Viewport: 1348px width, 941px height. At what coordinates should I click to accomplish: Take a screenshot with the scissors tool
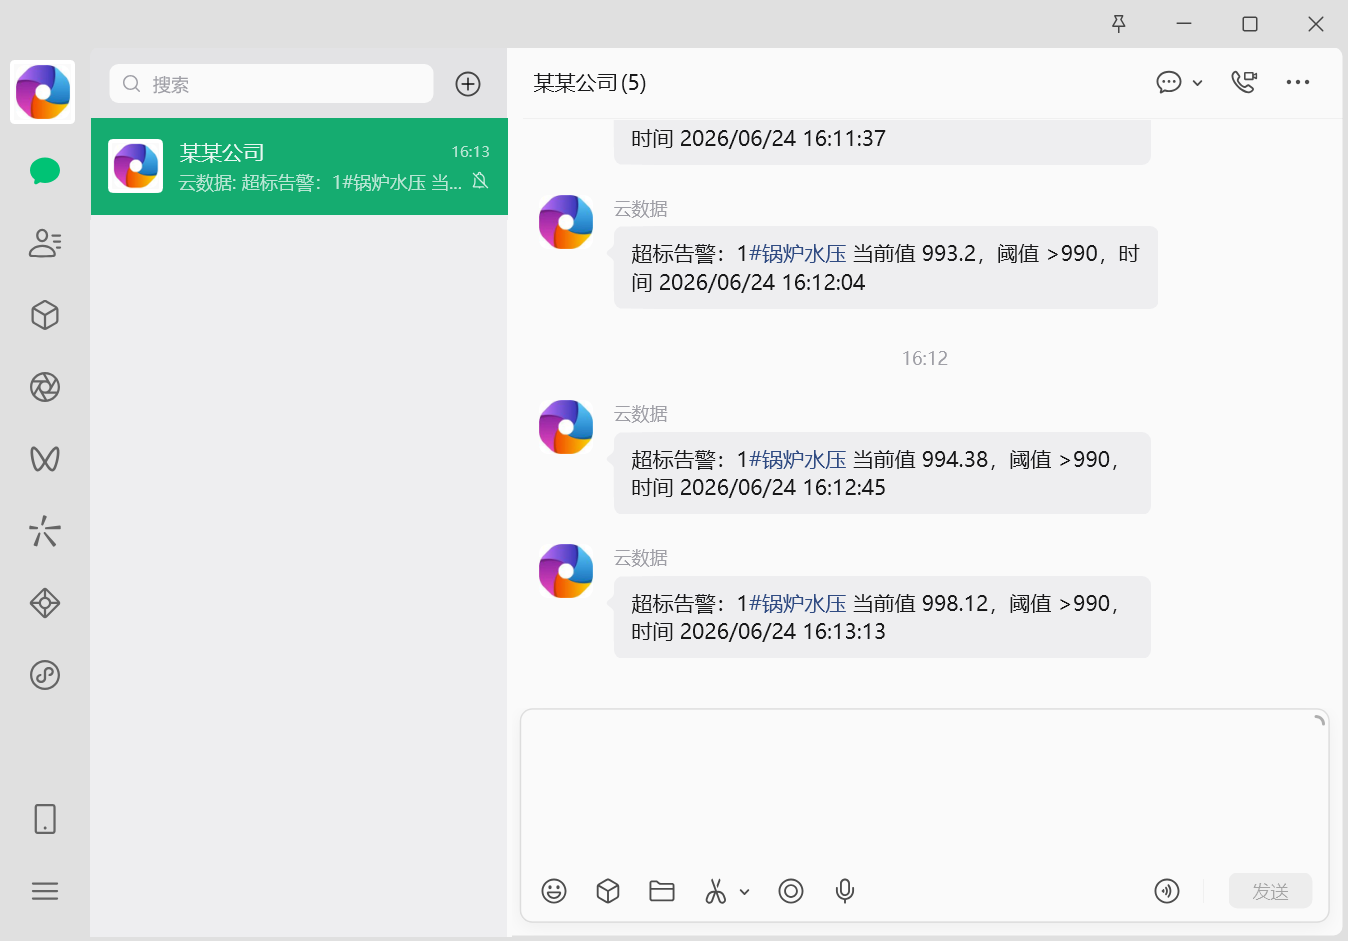click(x=716, y=891)
